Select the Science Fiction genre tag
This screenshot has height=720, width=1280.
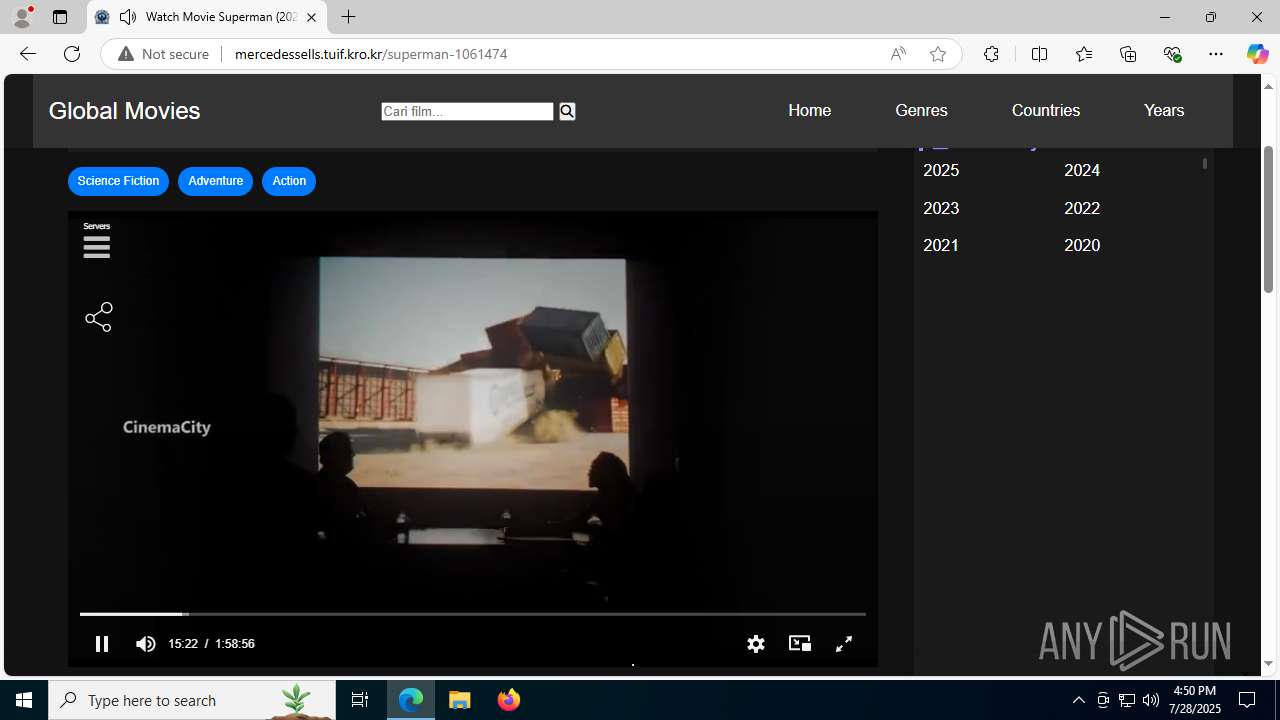[118, 181]
